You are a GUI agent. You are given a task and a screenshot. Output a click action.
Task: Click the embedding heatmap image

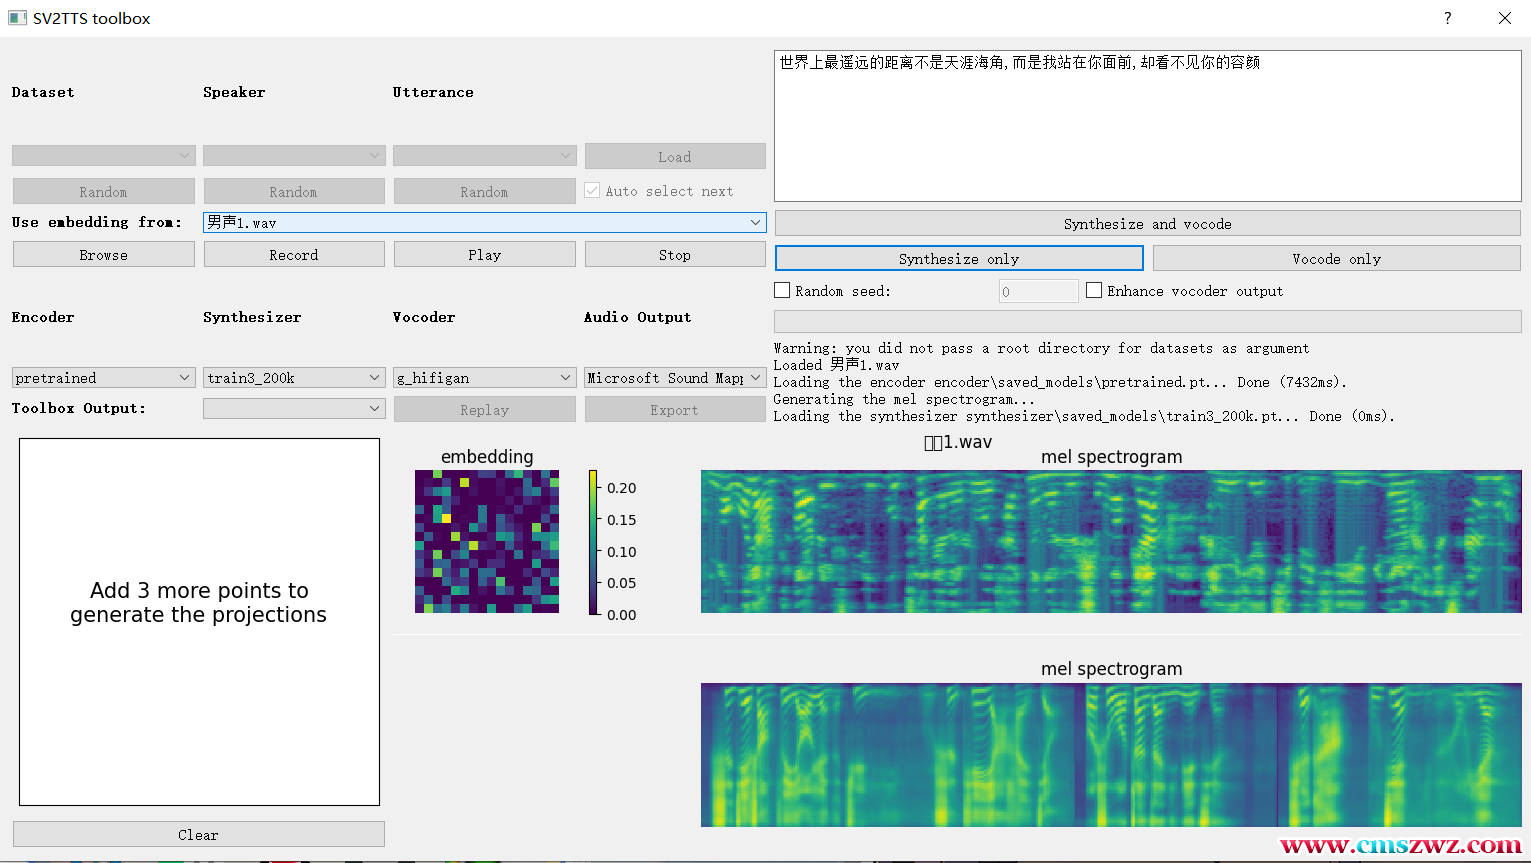487,542
